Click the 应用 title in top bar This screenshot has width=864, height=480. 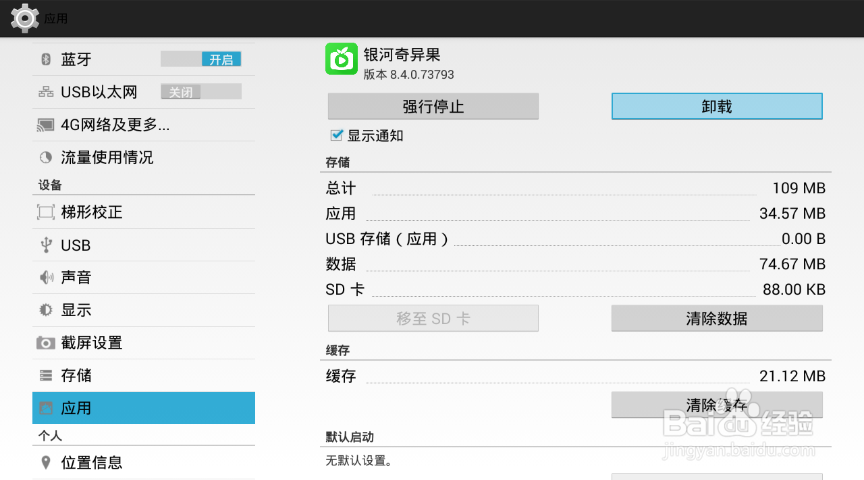click(56, 19)
